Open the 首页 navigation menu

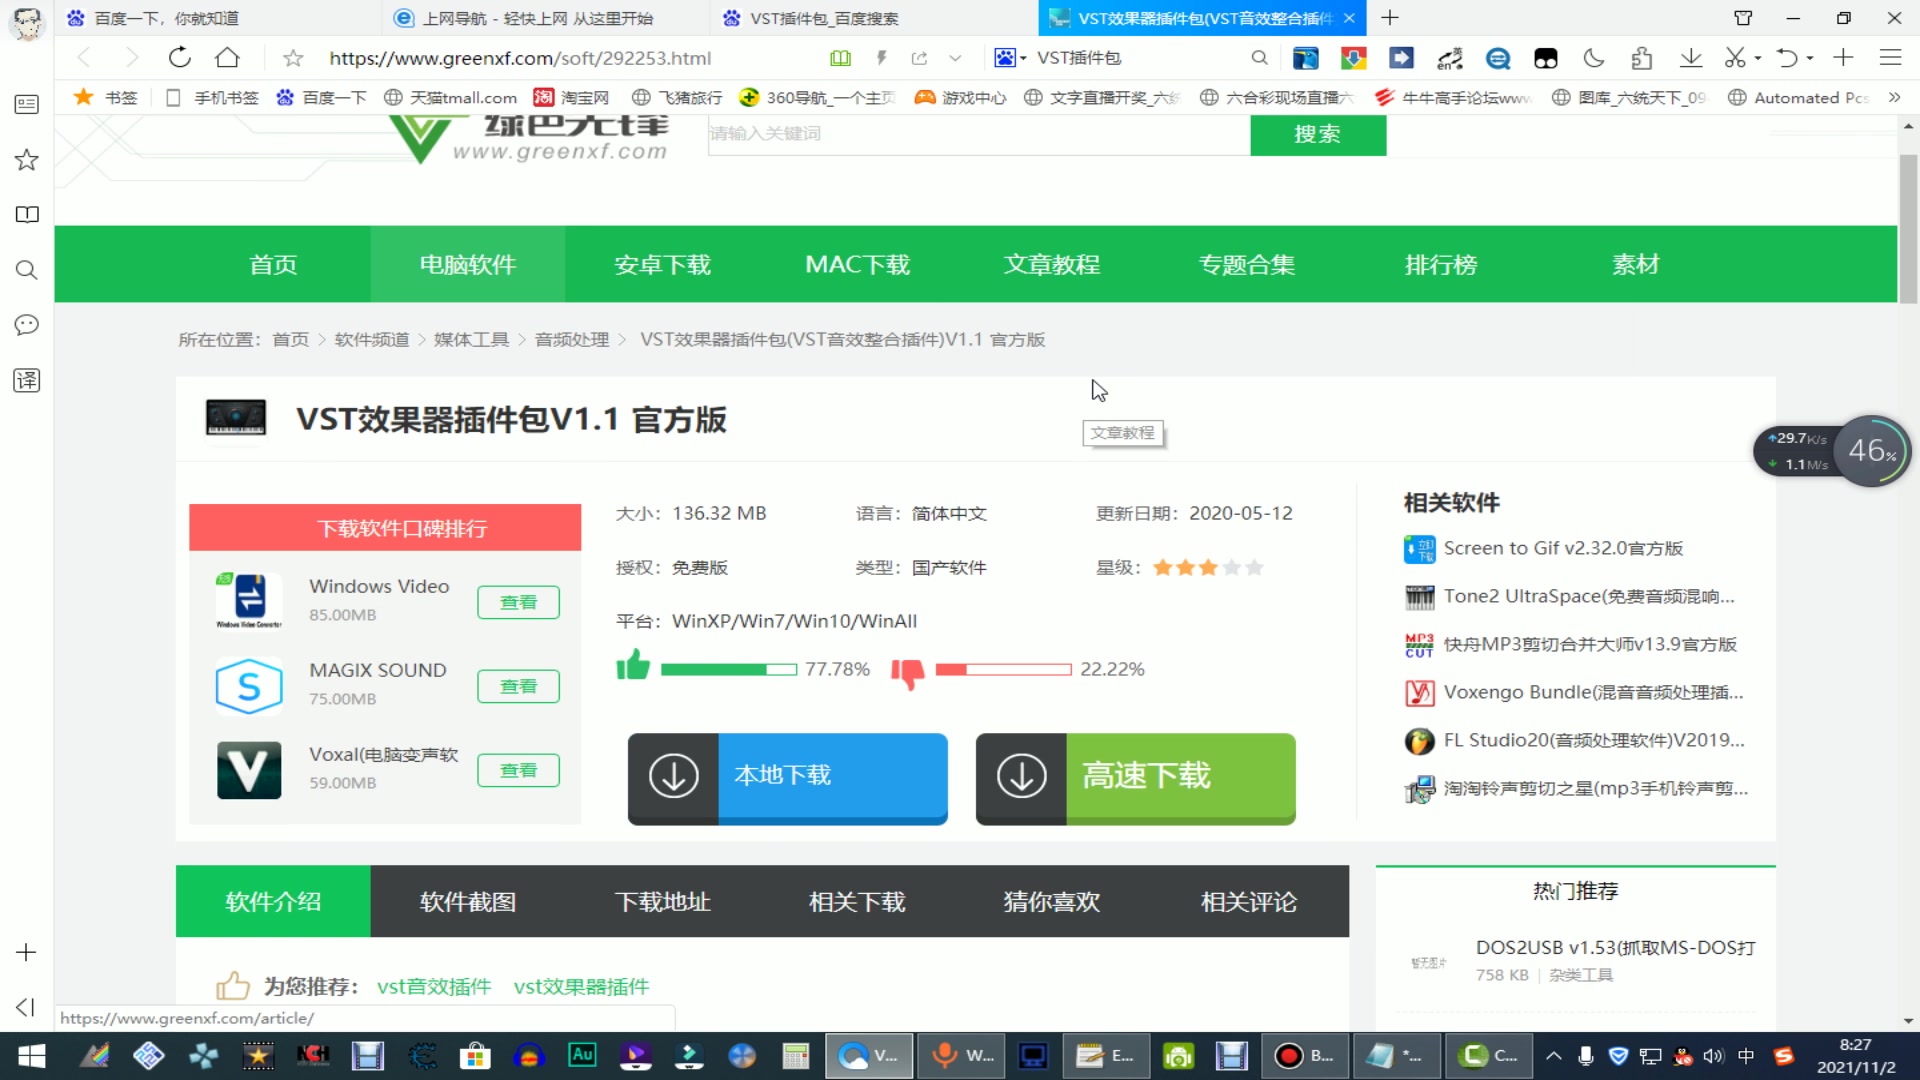coord(273,264)
